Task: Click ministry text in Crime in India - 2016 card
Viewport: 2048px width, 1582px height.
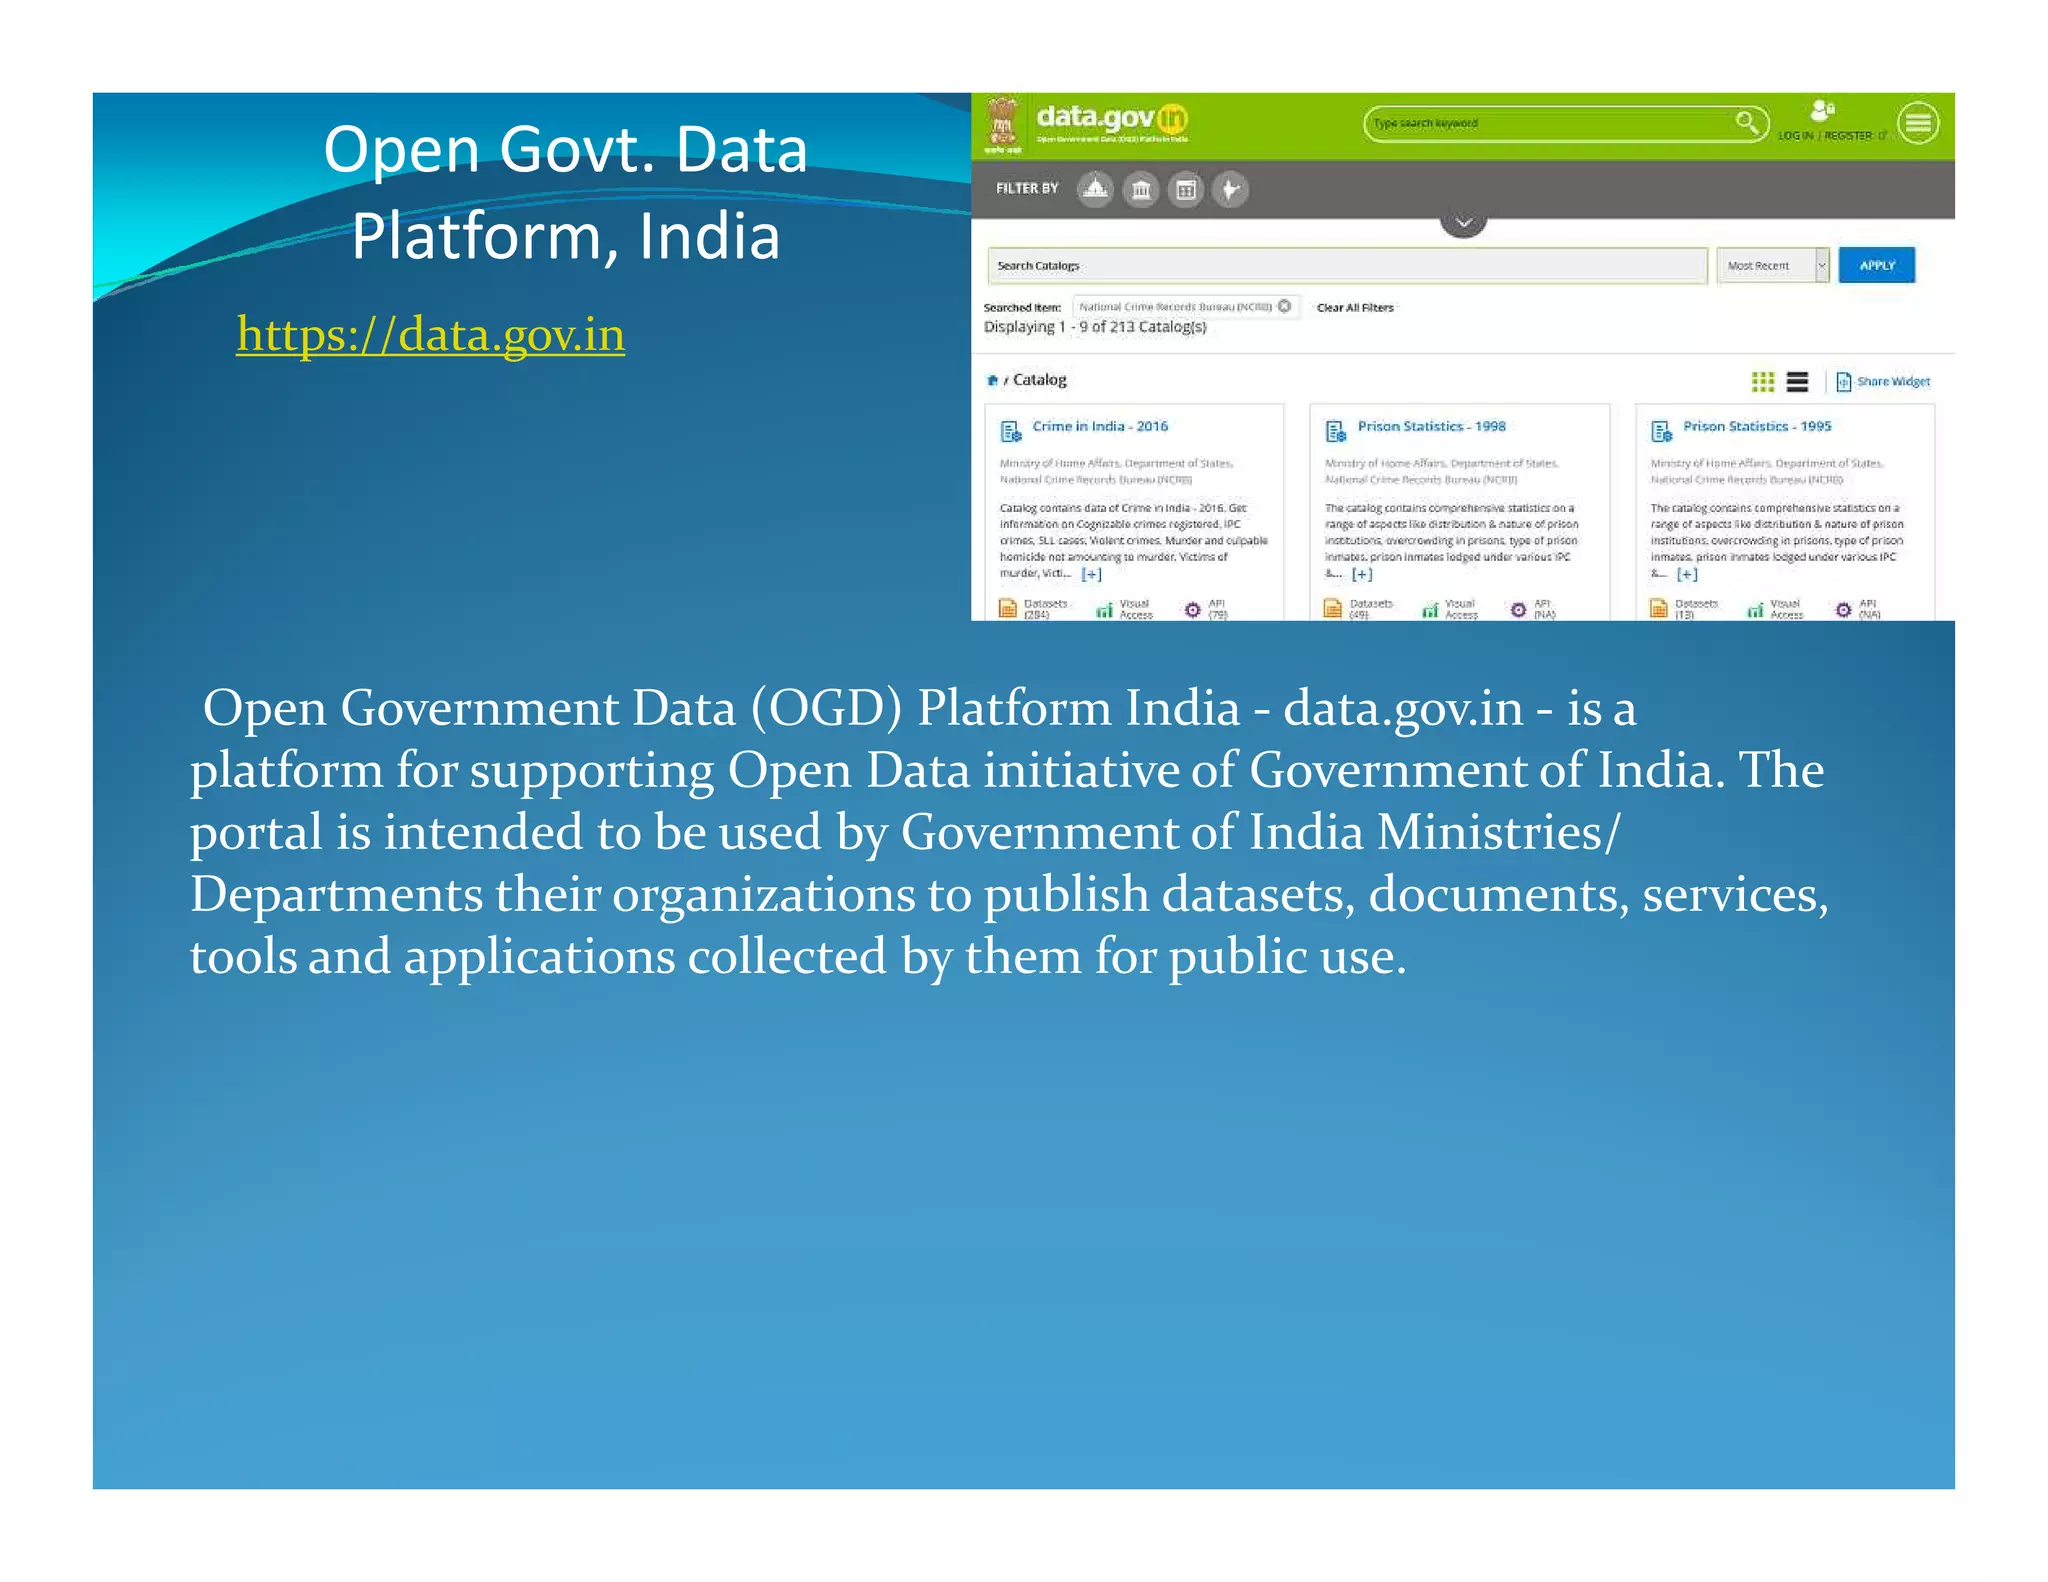Action: coord(1116,471)
